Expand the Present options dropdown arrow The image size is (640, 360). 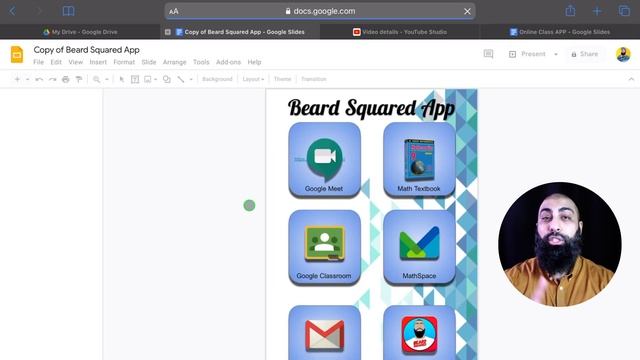click(556, 54)
